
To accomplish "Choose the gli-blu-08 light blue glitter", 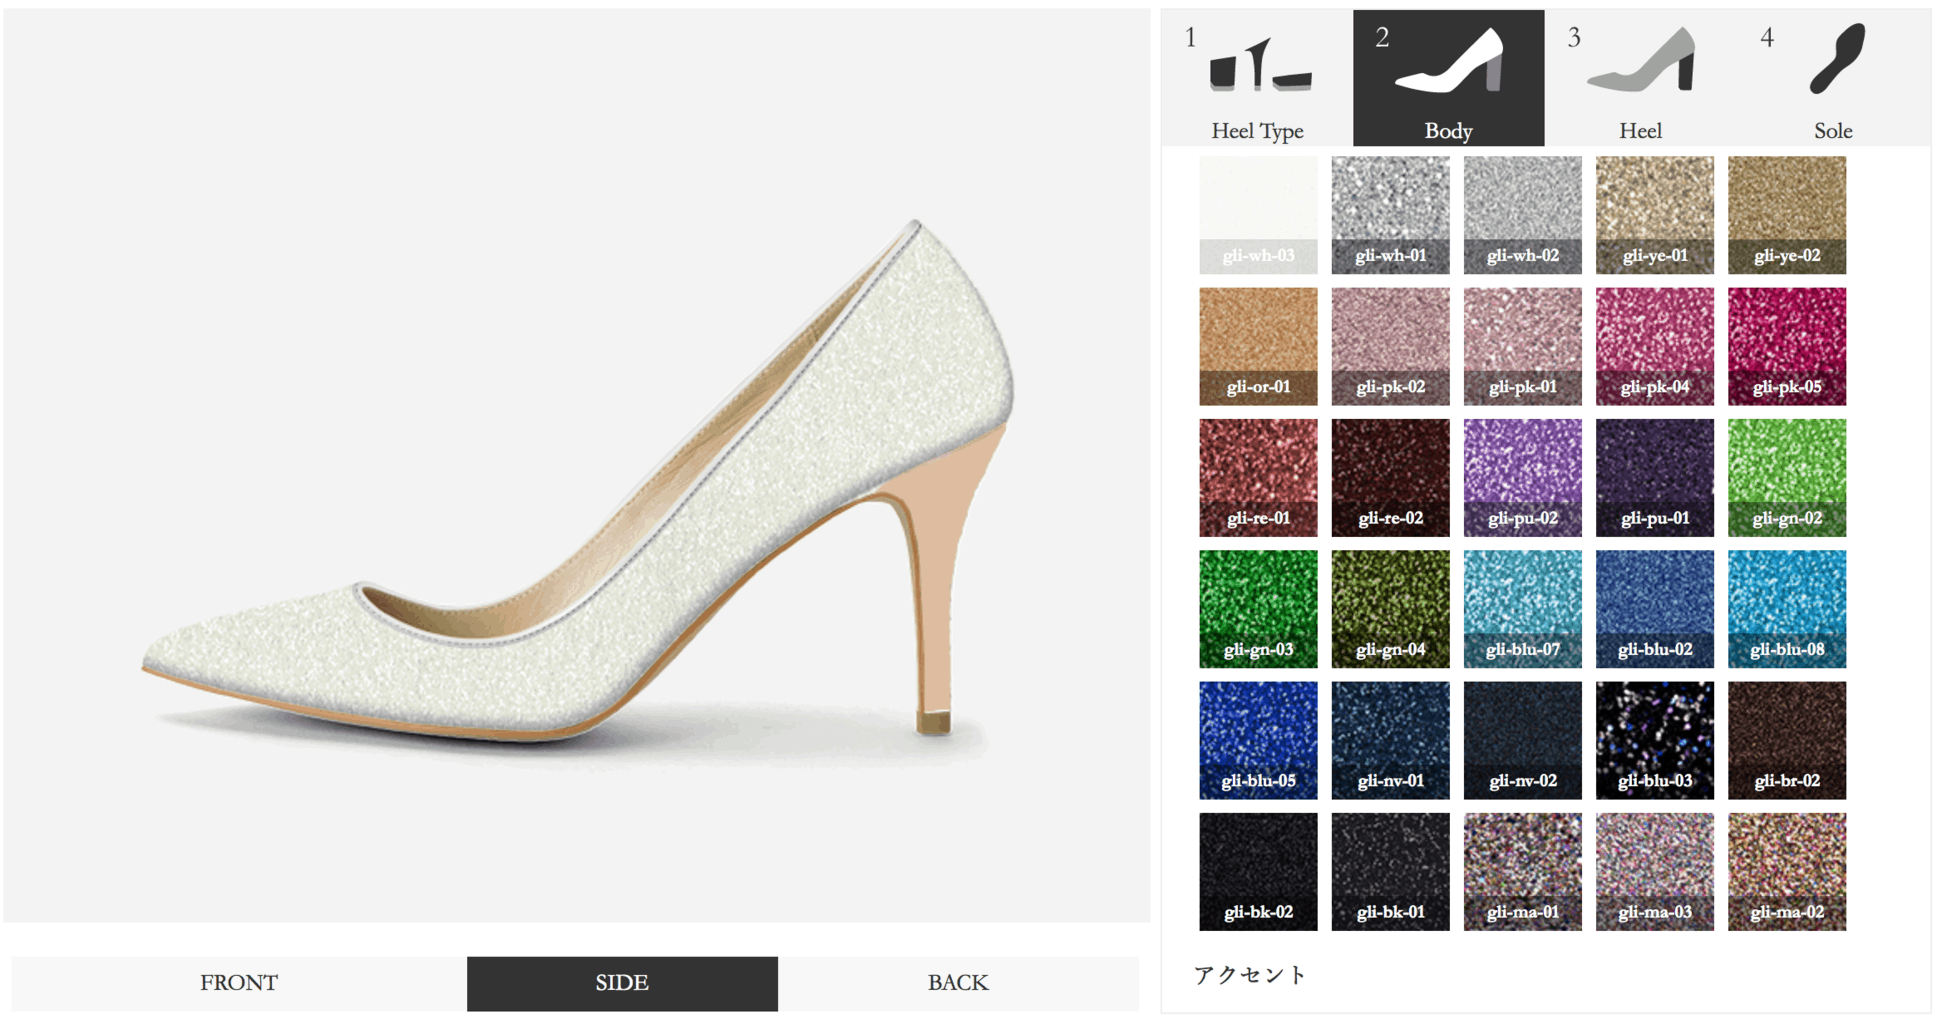I will point(1786,608).
